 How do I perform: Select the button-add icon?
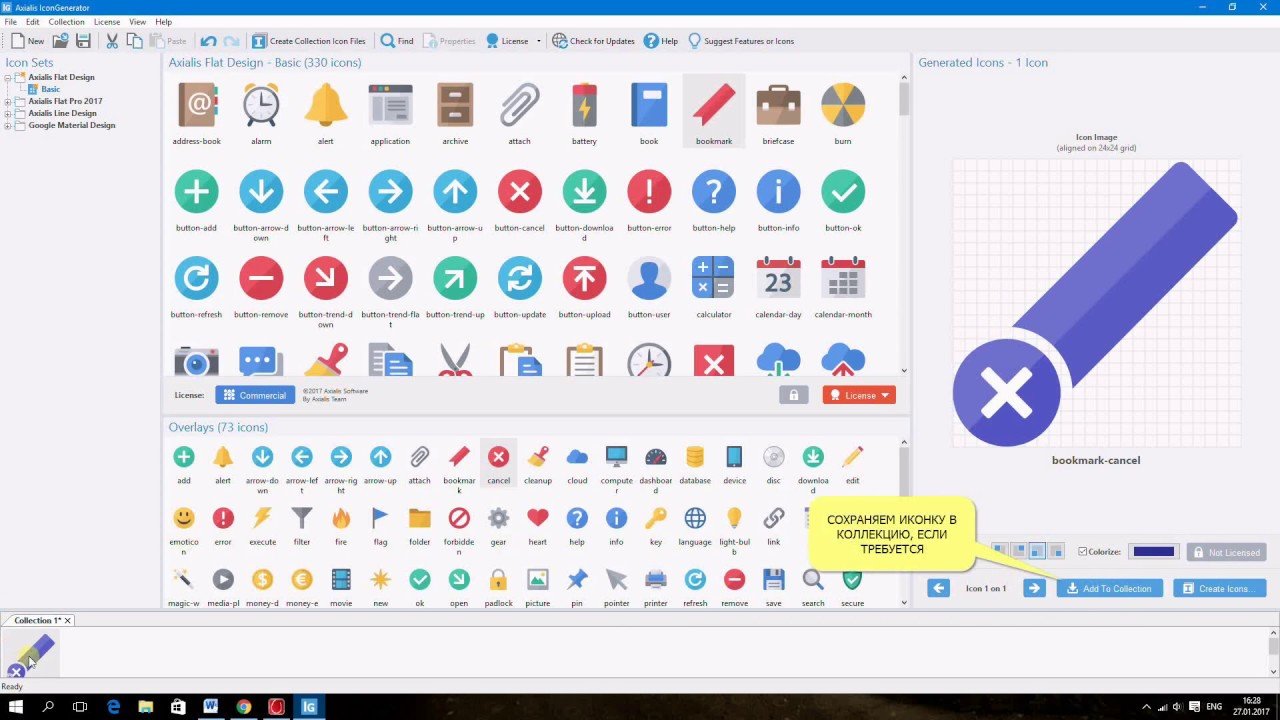tap(196, 191)
